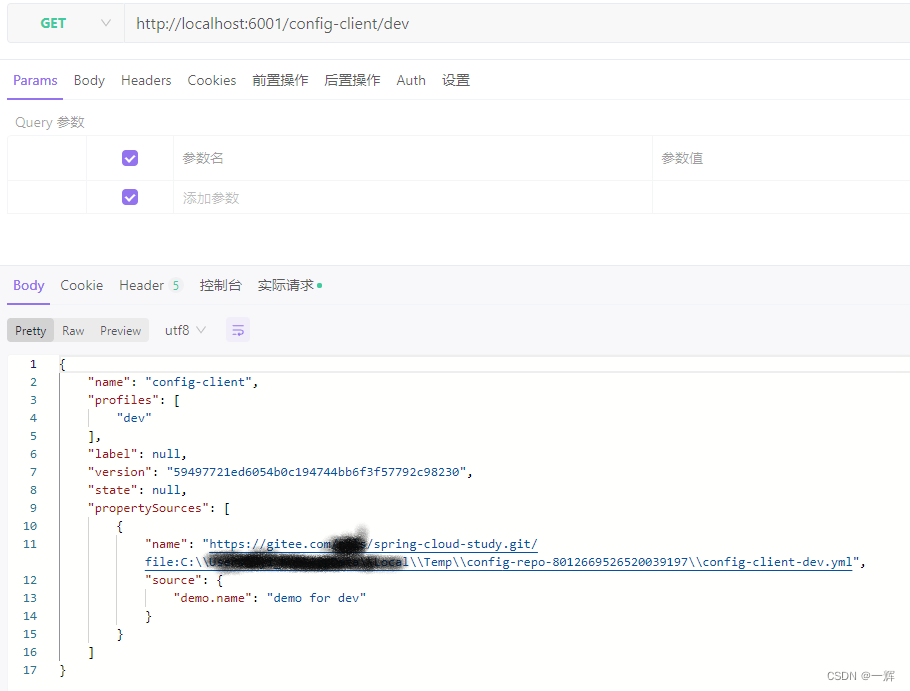Open the Auth tab
The width and height of the screenshot is (910, 691).
(x=411, y=80)
